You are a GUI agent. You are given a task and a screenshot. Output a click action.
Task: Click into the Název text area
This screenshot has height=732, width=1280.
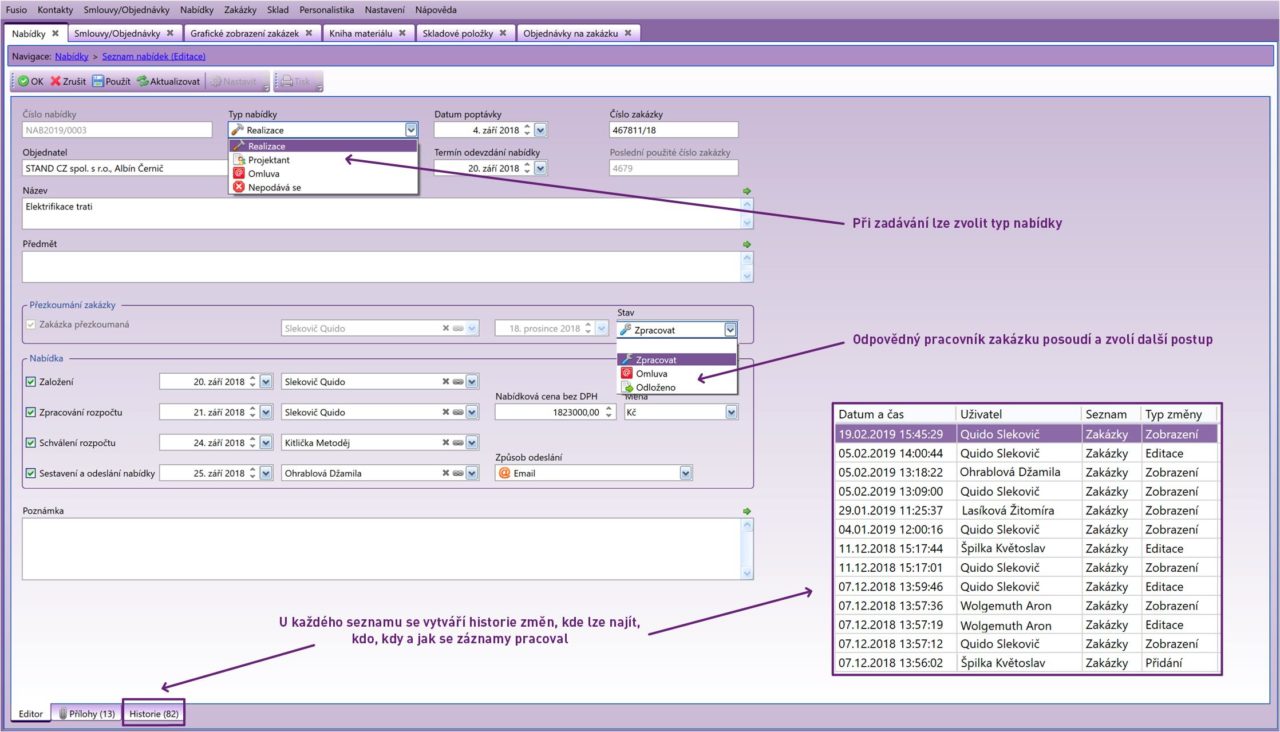click(x=381, y=213)
